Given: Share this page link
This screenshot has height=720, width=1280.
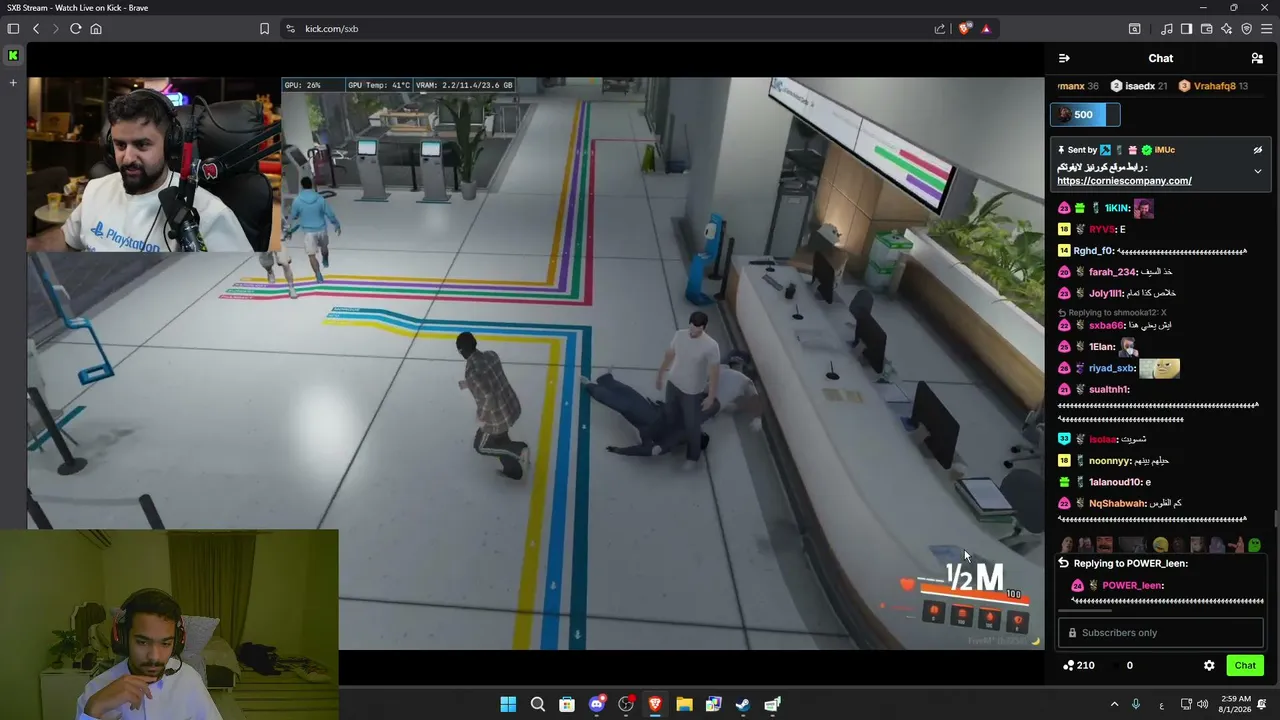Looking at the screenshot, I should [940, 29].
